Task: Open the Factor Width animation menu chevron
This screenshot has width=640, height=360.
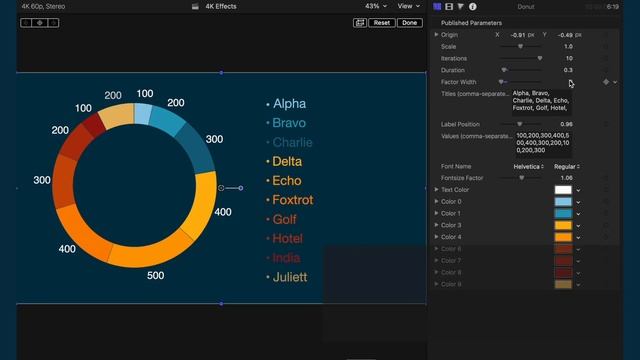Action: point(615,82)
